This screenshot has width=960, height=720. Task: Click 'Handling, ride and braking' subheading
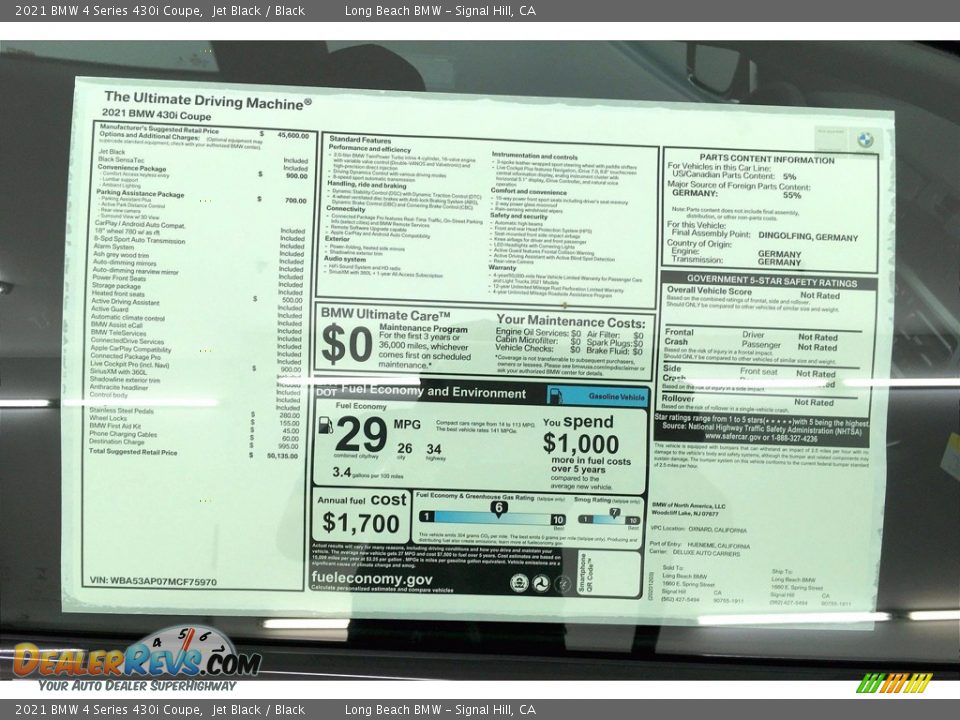point(367,184)
